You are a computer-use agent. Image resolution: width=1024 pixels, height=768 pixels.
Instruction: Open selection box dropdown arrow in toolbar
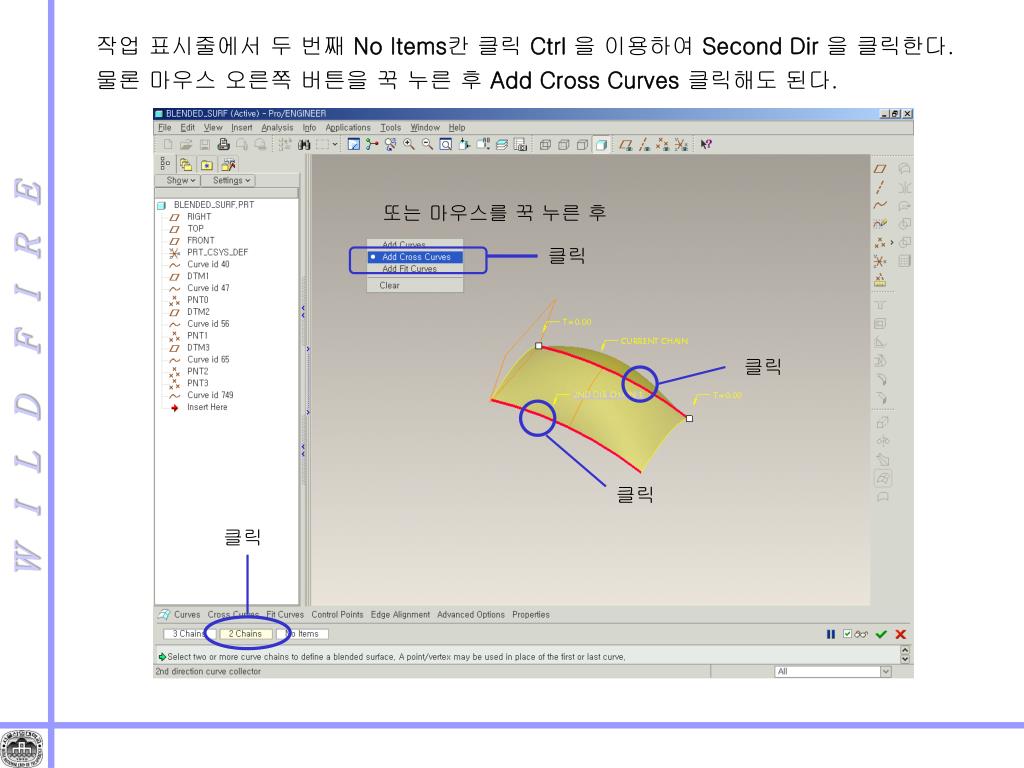[335, 144]
